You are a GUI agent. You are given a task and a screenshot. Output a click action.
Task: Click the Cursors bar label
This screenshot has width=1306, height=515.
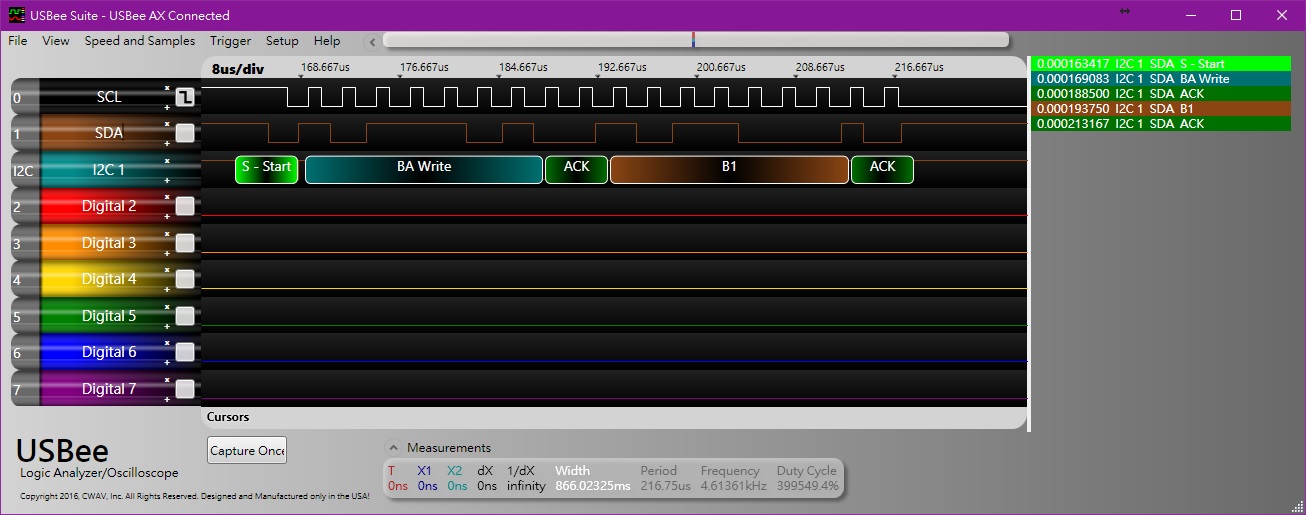coord(228,417)
